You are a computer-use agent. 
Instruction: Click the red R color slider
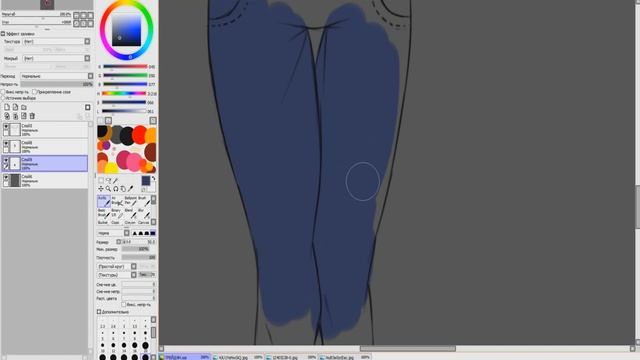point(125,67)
